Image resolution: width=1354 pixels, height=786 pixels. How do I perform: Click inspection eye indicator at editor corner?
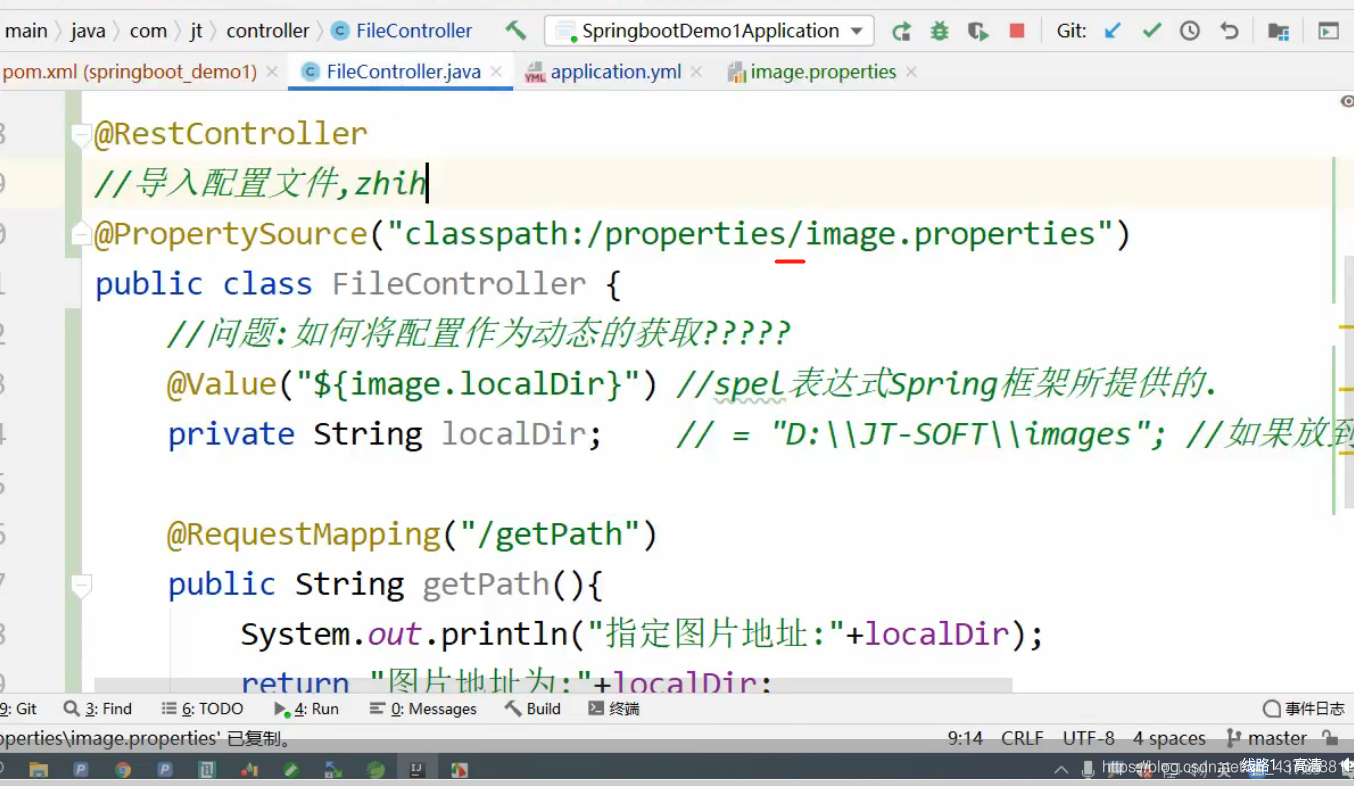point(1346,102)
